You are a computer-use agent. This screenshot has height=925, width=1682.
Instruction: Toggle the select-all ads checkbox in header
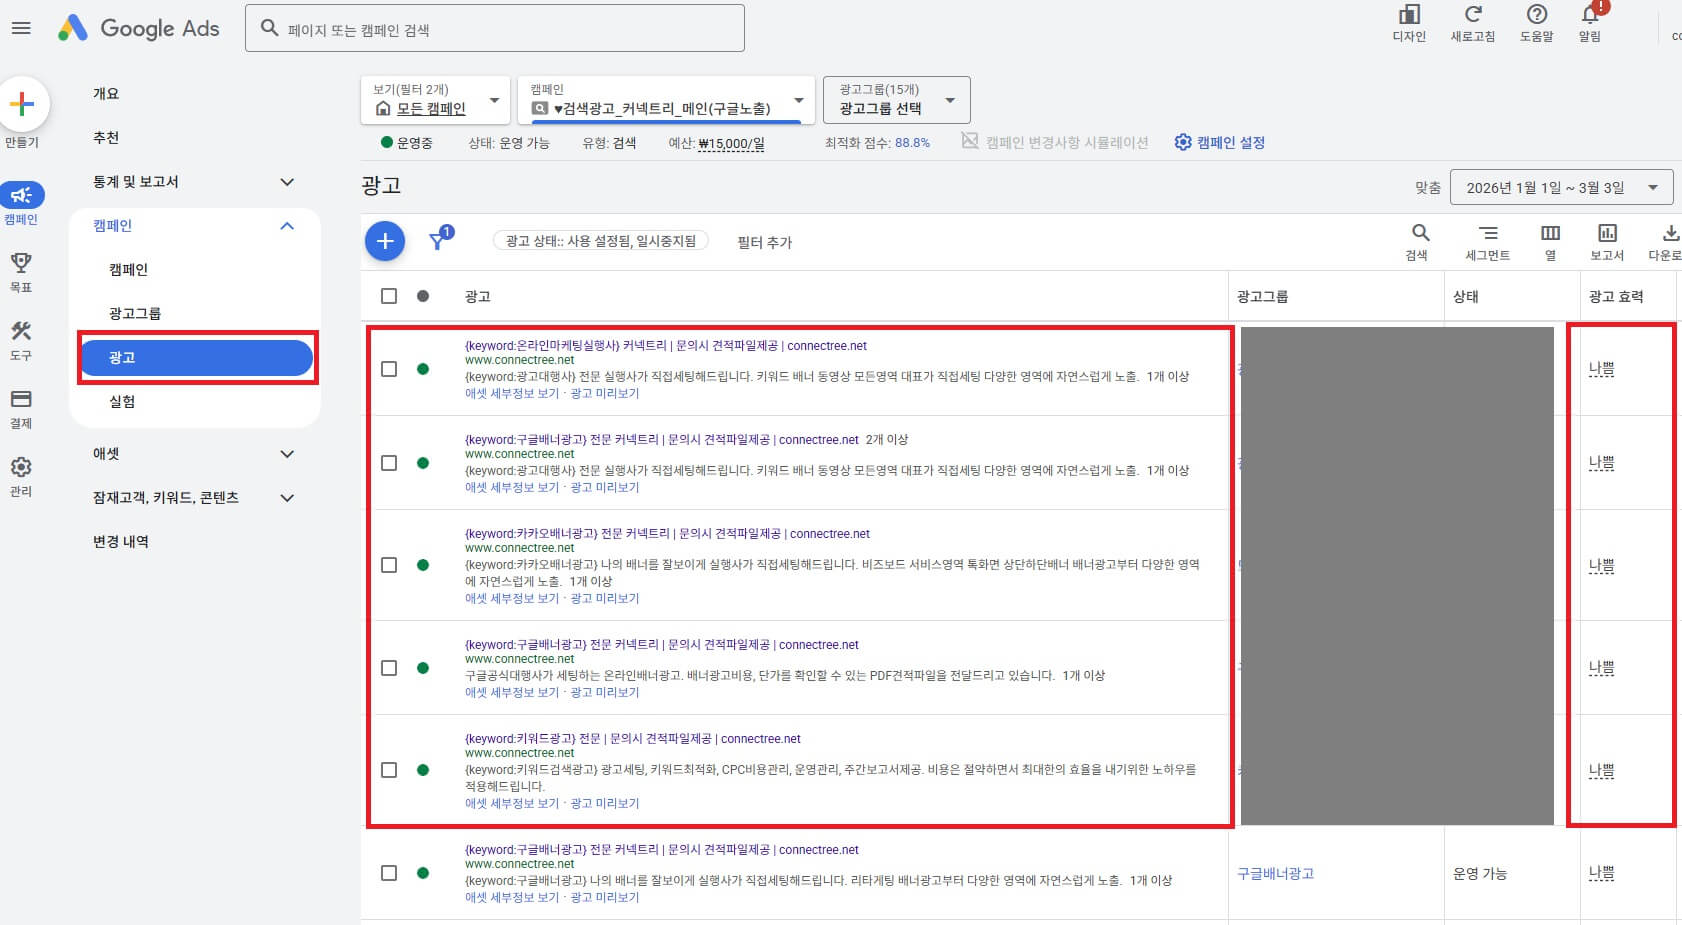click(389, 296)
